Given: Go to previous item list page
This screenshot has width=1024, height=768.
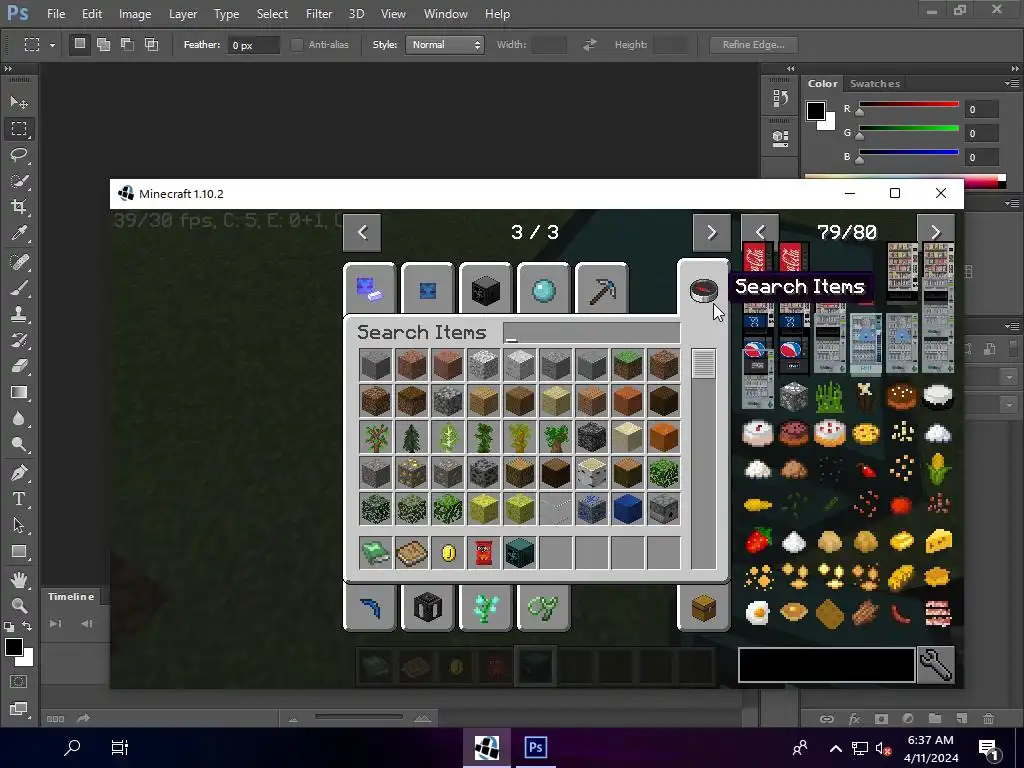Looking at the screenshot, I should (x=760, y=232).
